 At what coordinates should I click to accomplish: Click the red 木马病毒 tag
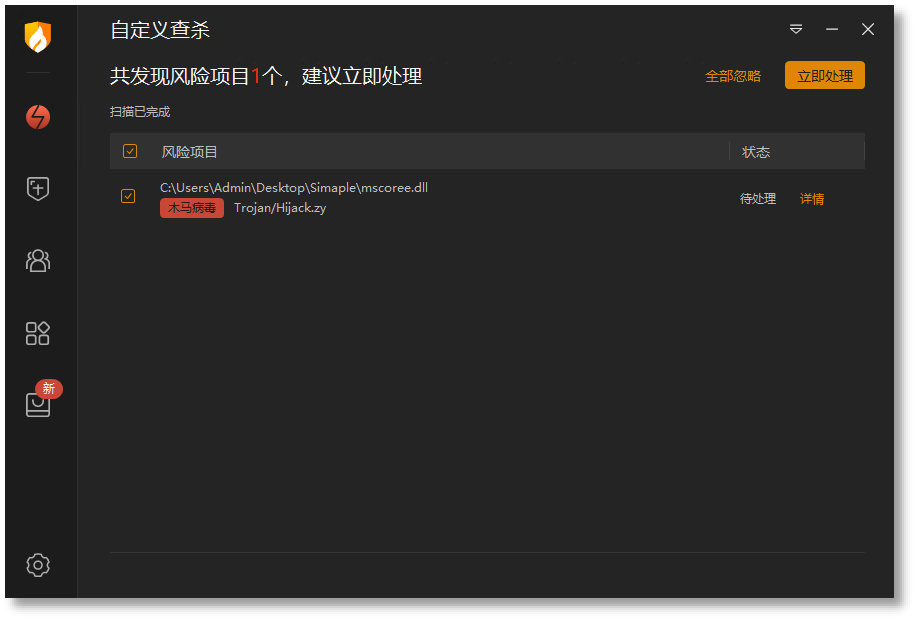192,208
